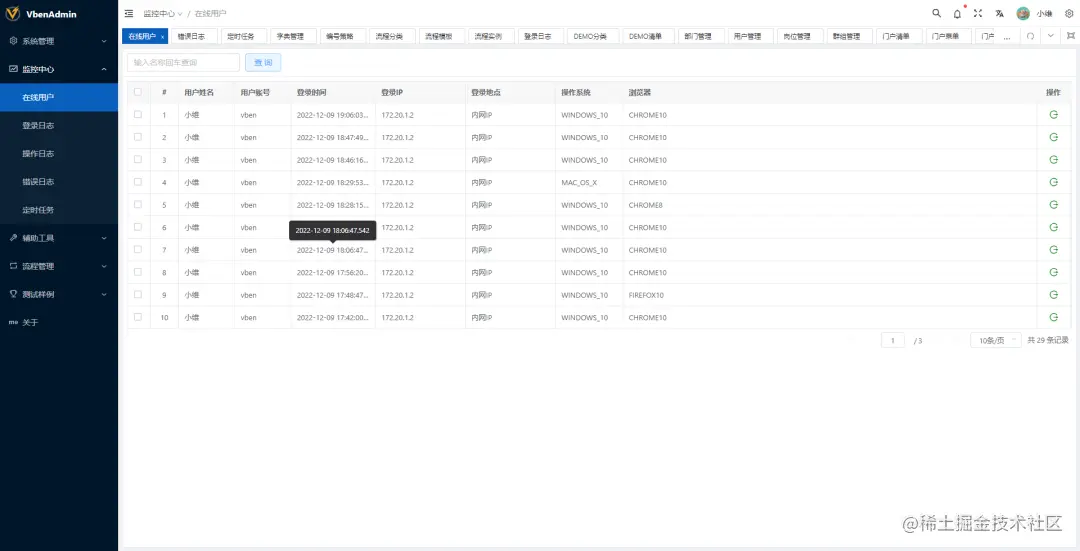Open 登录日志 in the sidebar
The height and width of the screenshot is (551, 1080).
(59, 125)
